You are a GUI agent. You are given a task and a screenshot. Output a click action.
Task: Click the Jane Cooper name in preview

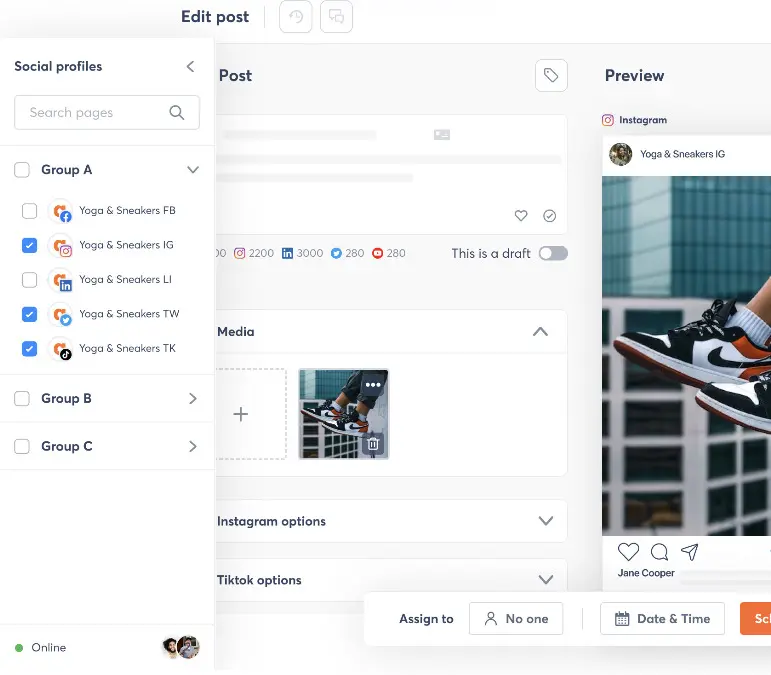[646, 573]
